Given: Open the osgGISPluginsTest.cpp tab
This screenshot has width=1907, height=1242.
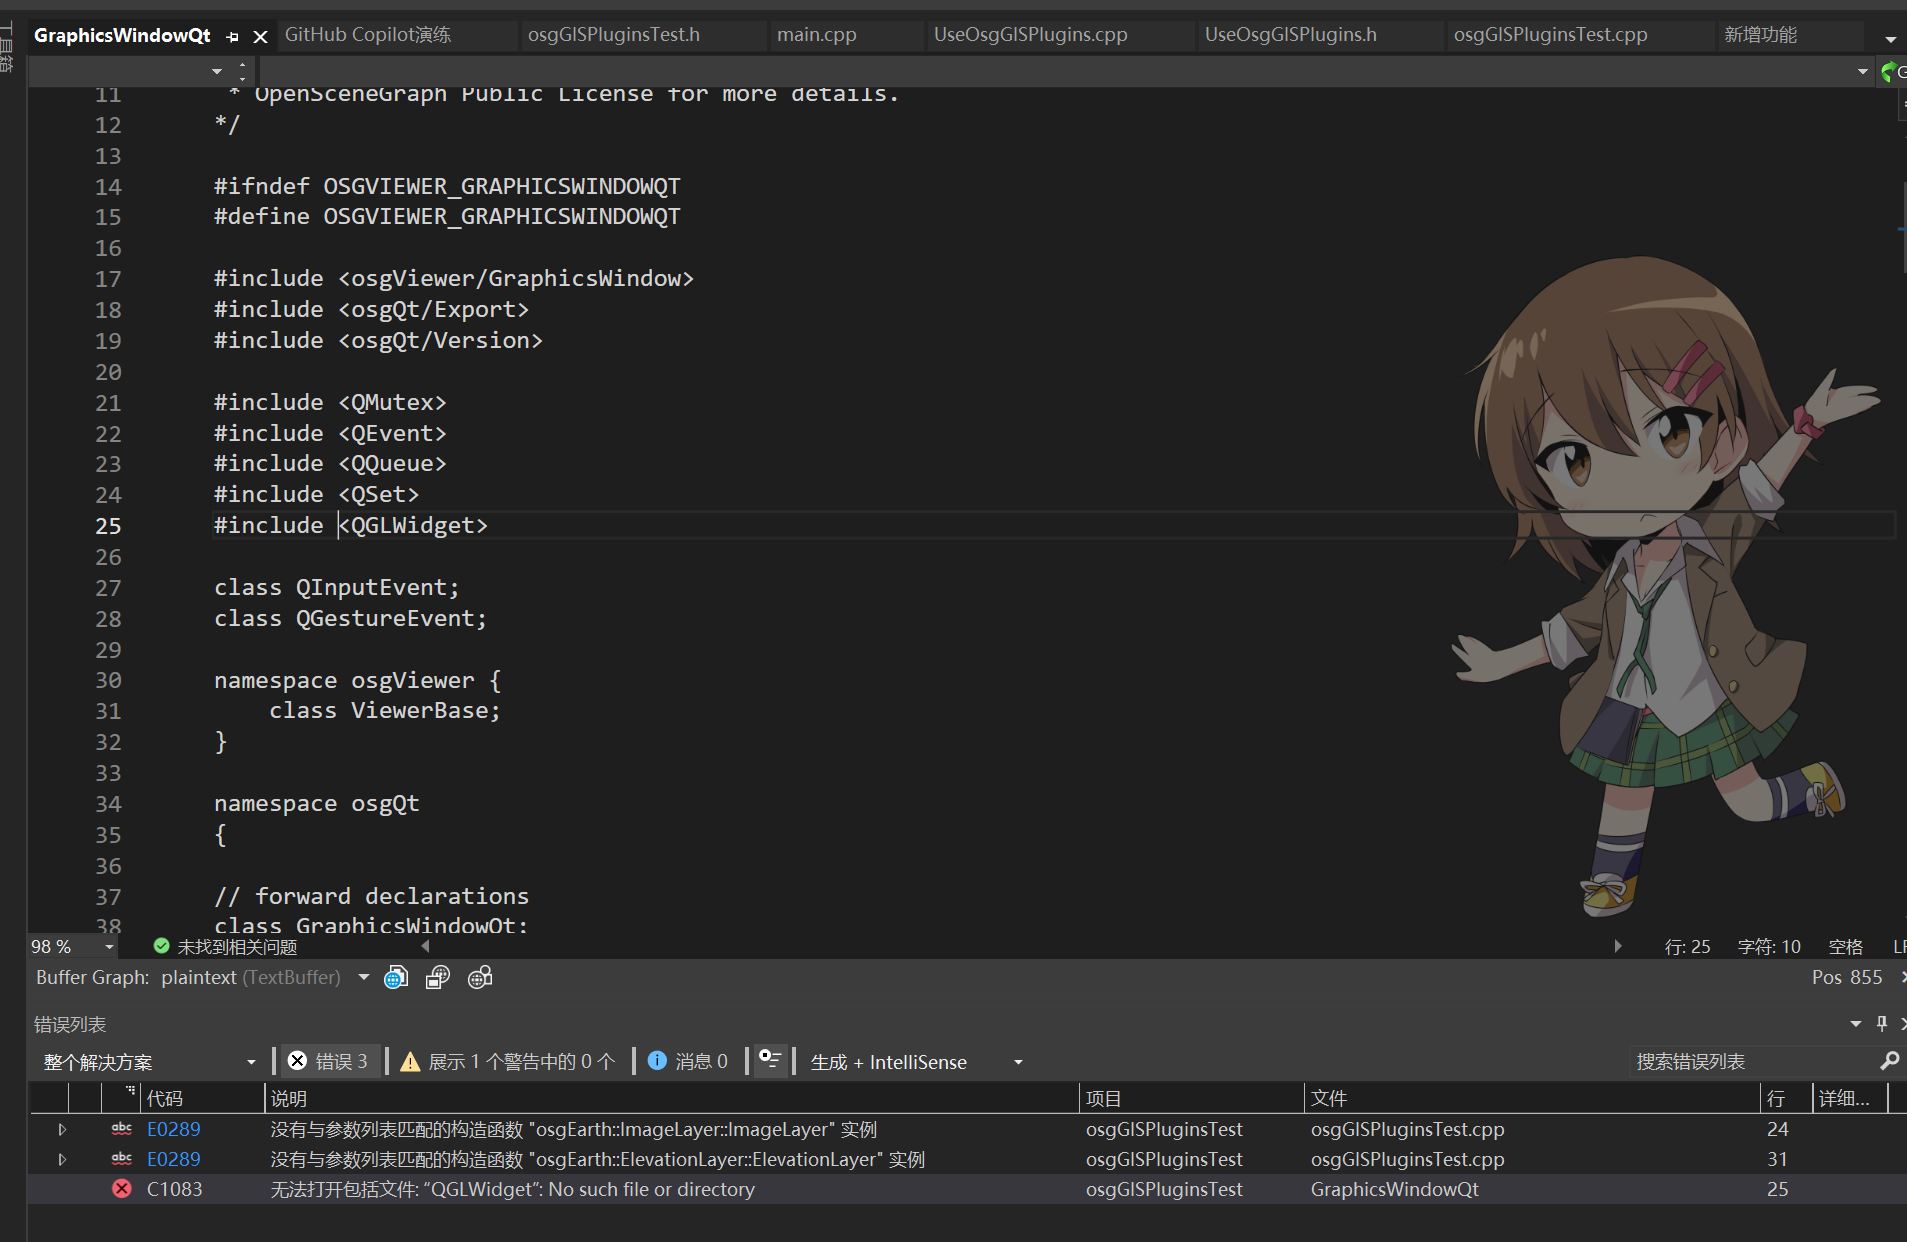Looking at the screenshot, I should point(1551,35).
